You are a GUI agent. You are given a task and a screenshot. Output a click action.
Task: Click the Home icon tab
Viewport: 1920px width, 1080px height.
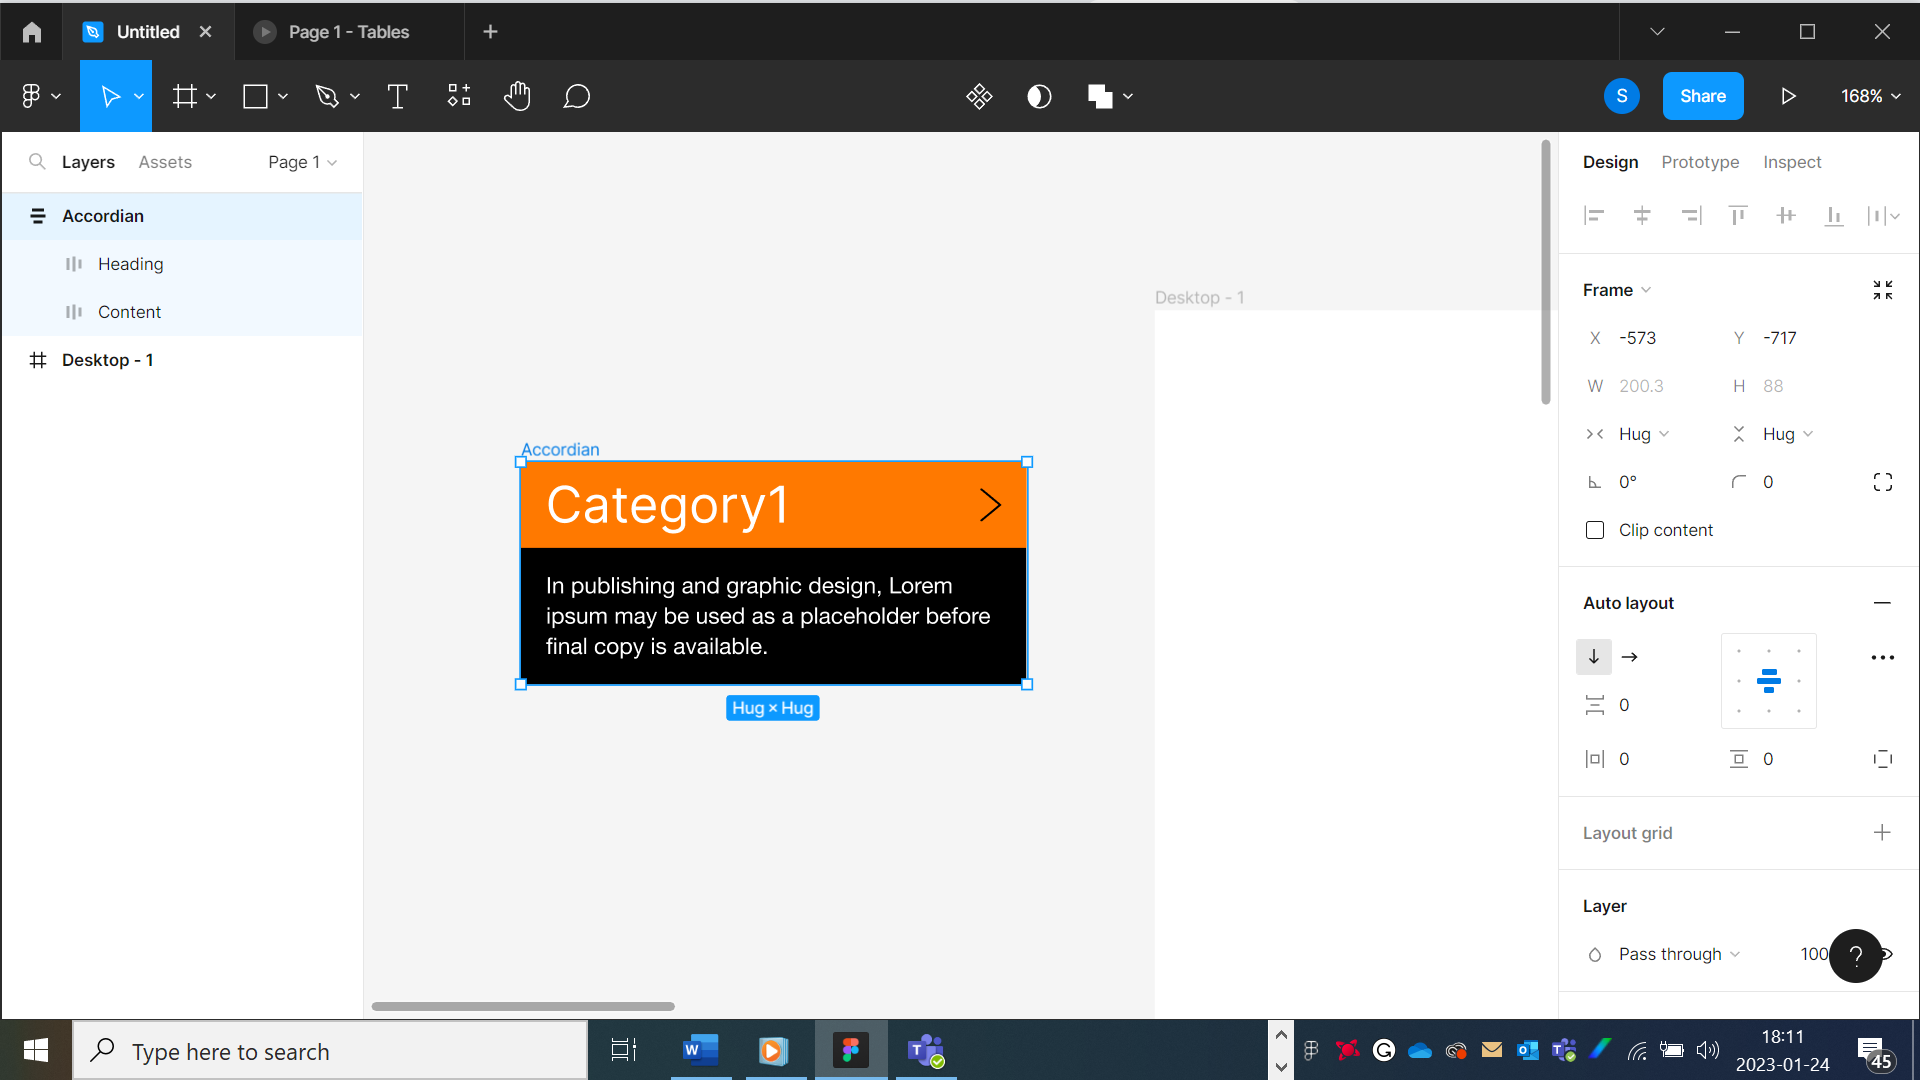pos(32,32)
